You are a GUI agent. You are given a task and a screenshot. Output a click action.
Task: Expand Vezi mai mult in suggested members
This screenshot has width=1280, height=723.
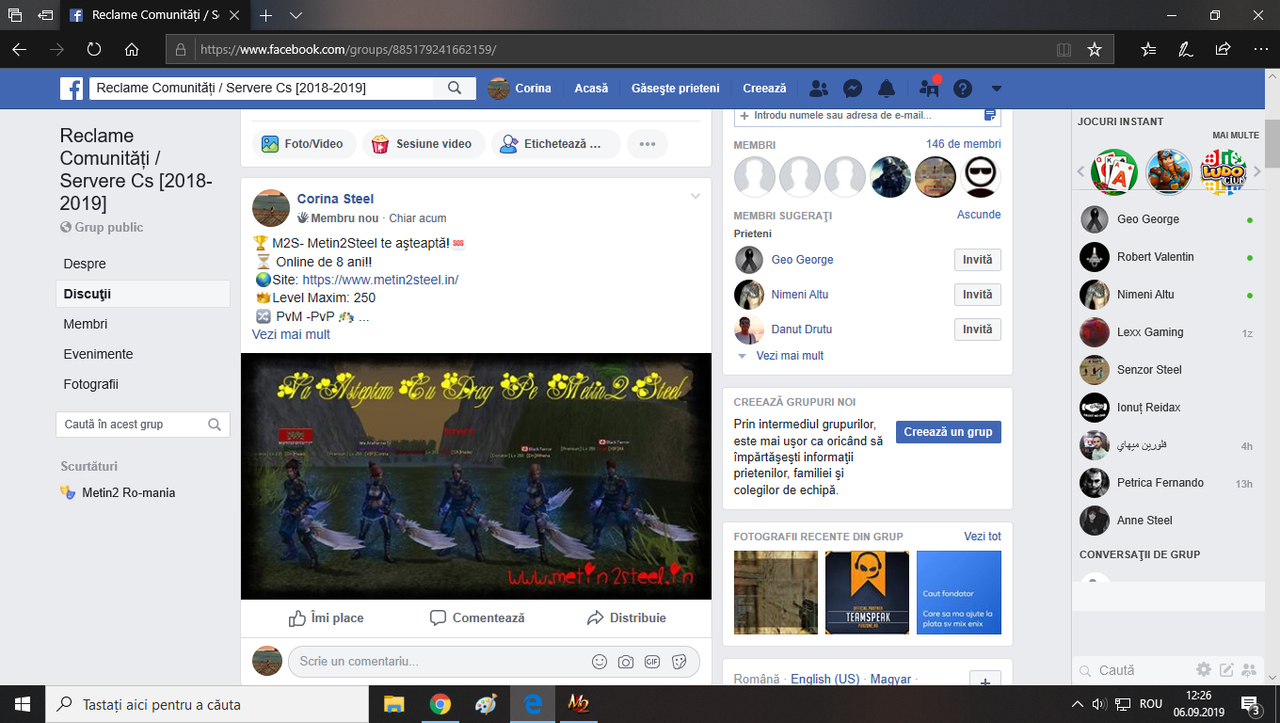(x=790, y=355)
